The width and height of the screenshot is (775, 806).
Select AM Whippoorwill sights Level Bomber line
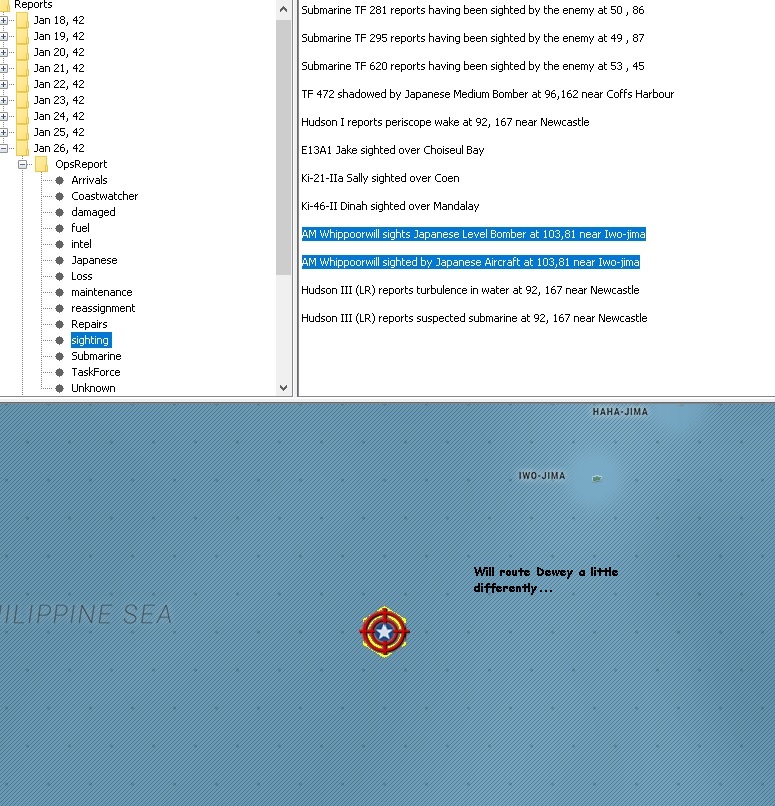(473, 234)
